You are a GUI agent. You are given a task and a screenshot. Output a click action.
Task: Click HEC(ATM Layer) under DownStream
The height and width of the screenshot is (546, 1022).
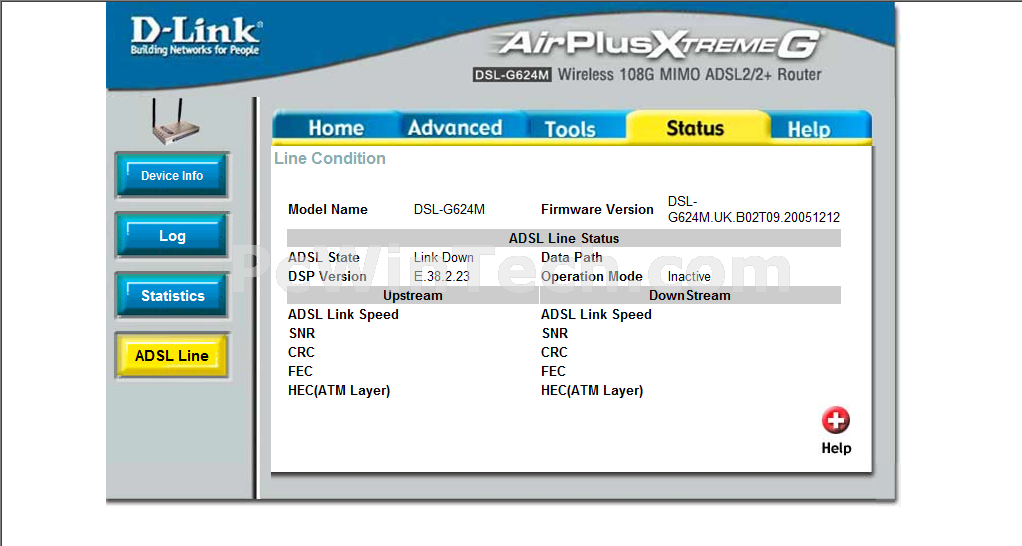click(592, 390)
